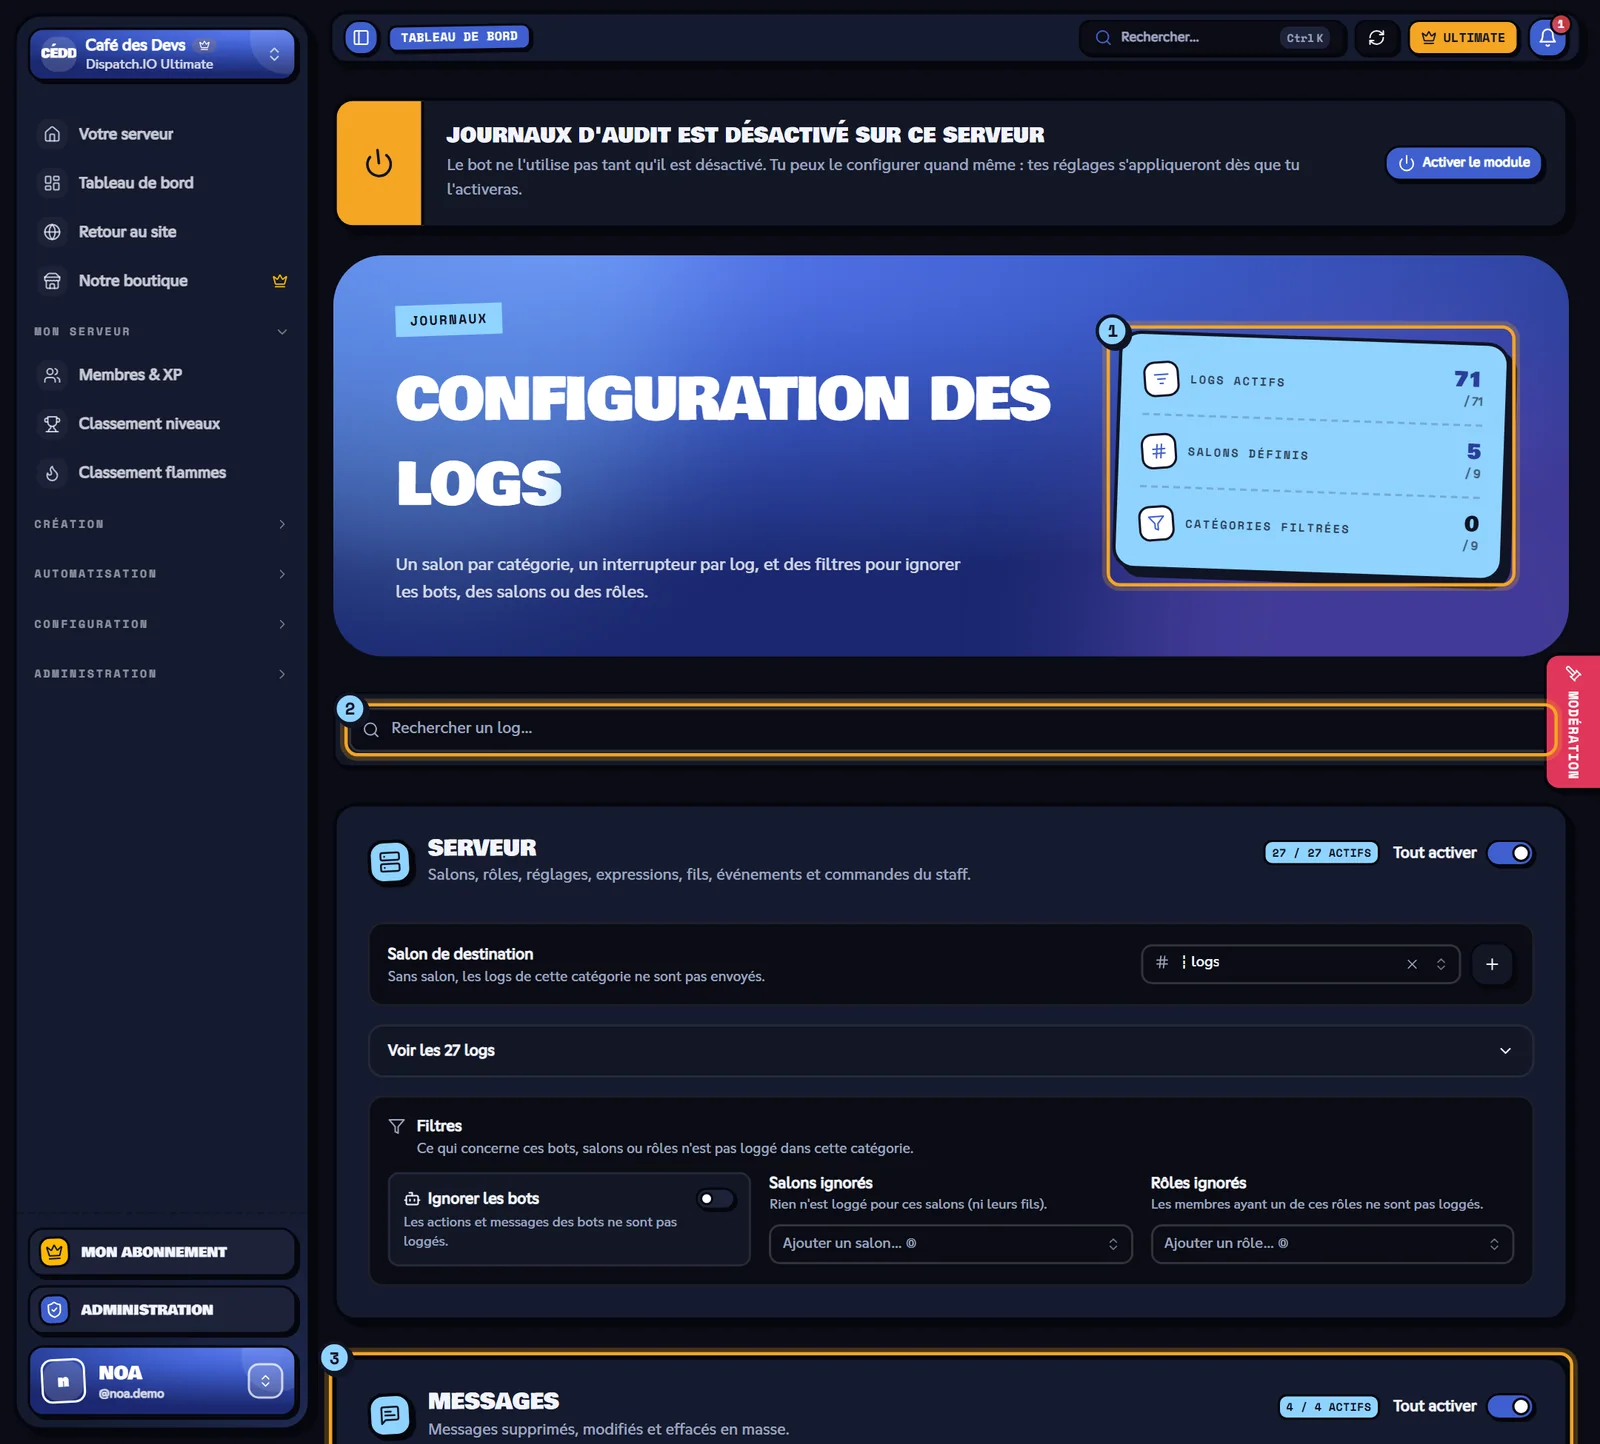This screenshot has width=1600, height=1444.
Task: Click Activer le module button
Action: coord(1464,162)
